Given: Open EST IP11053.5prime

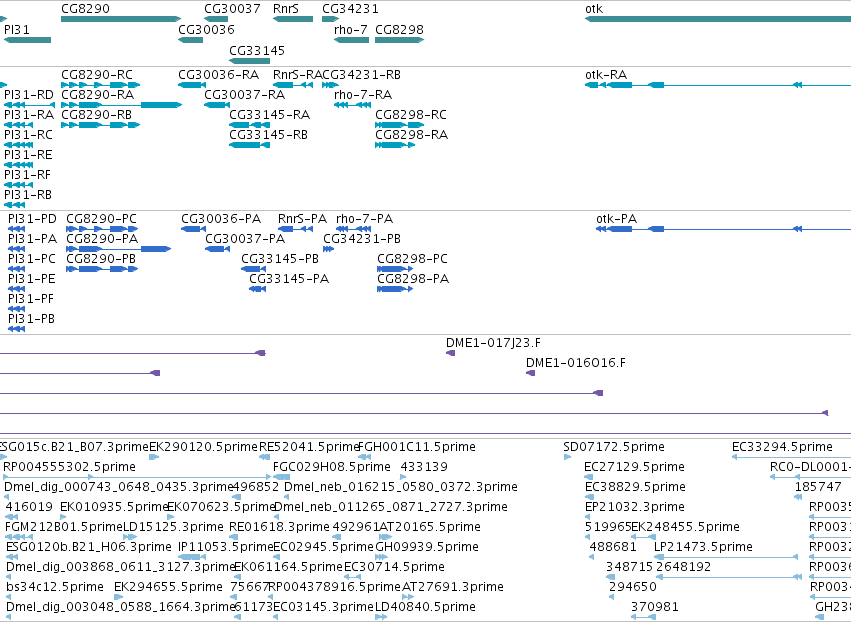Looking at the screenshot, I should pyautogui.click(x=225, y=547).
